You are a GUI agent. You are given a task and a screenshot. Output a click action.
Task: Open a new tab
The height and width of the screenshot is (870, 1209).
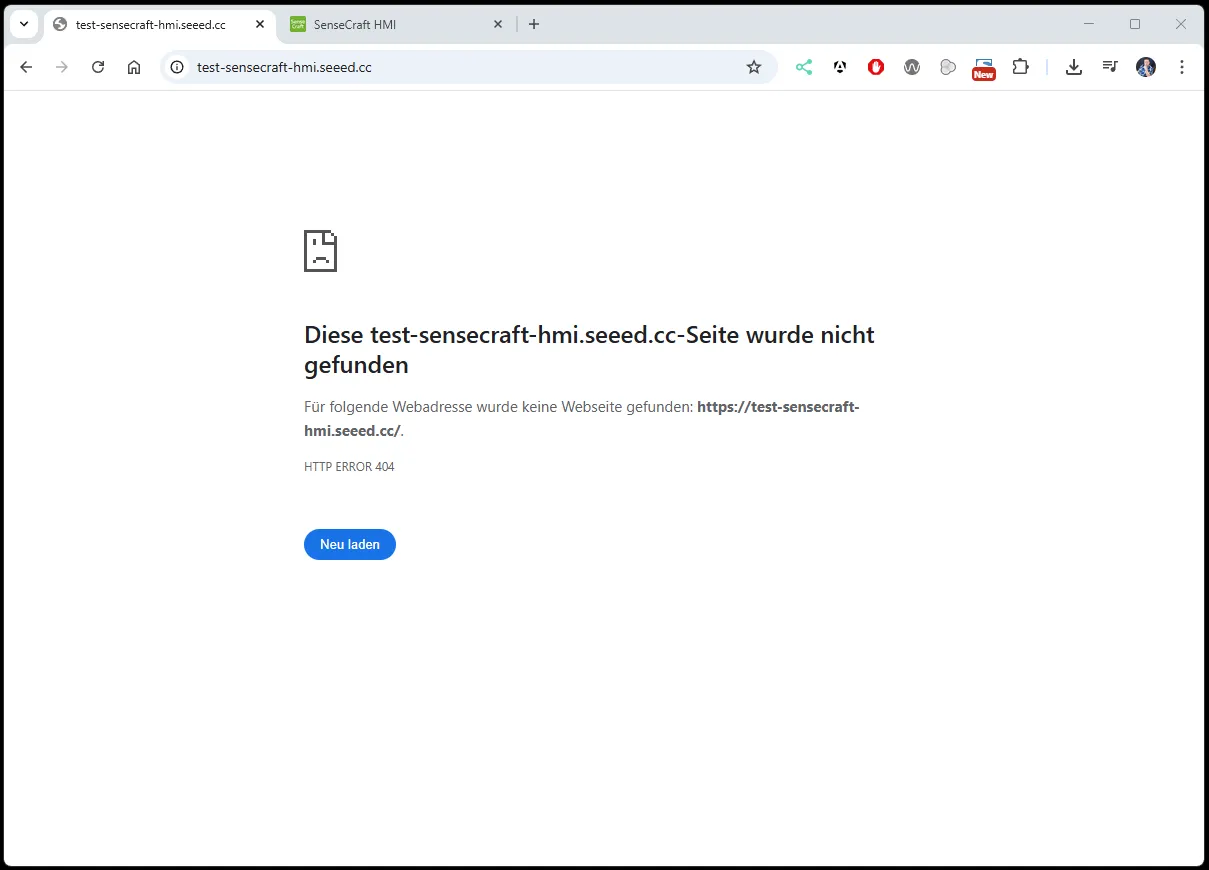[534, 24]
